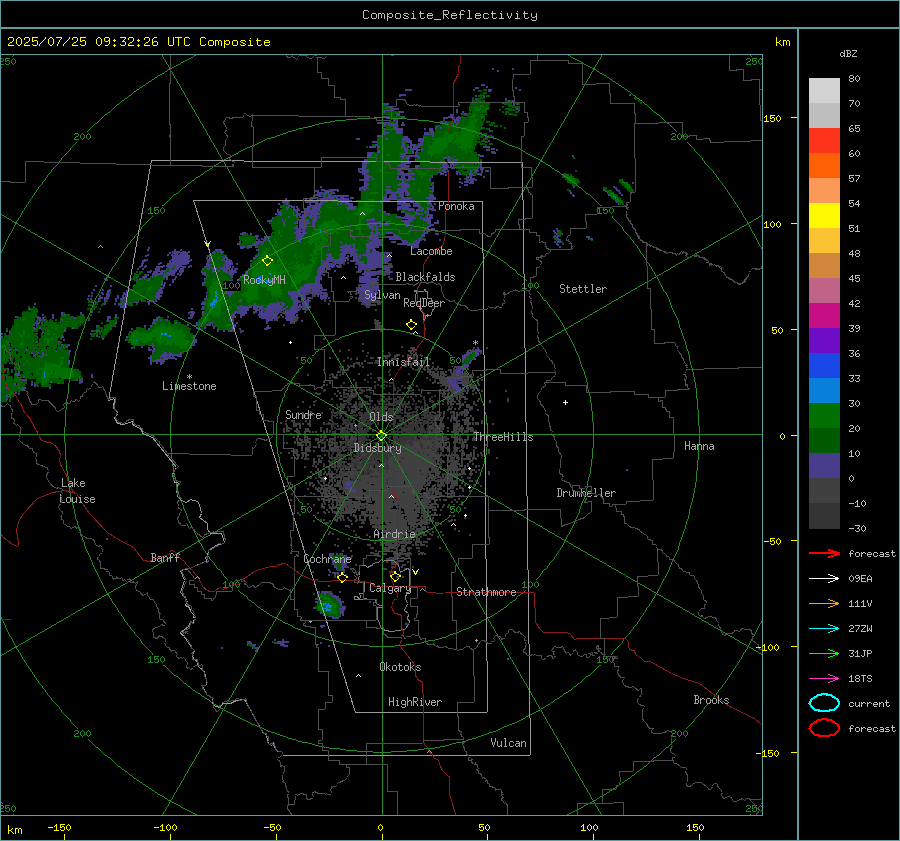Click the red forecast arrow legend icon
900x841 pixels.
point(824,553)
